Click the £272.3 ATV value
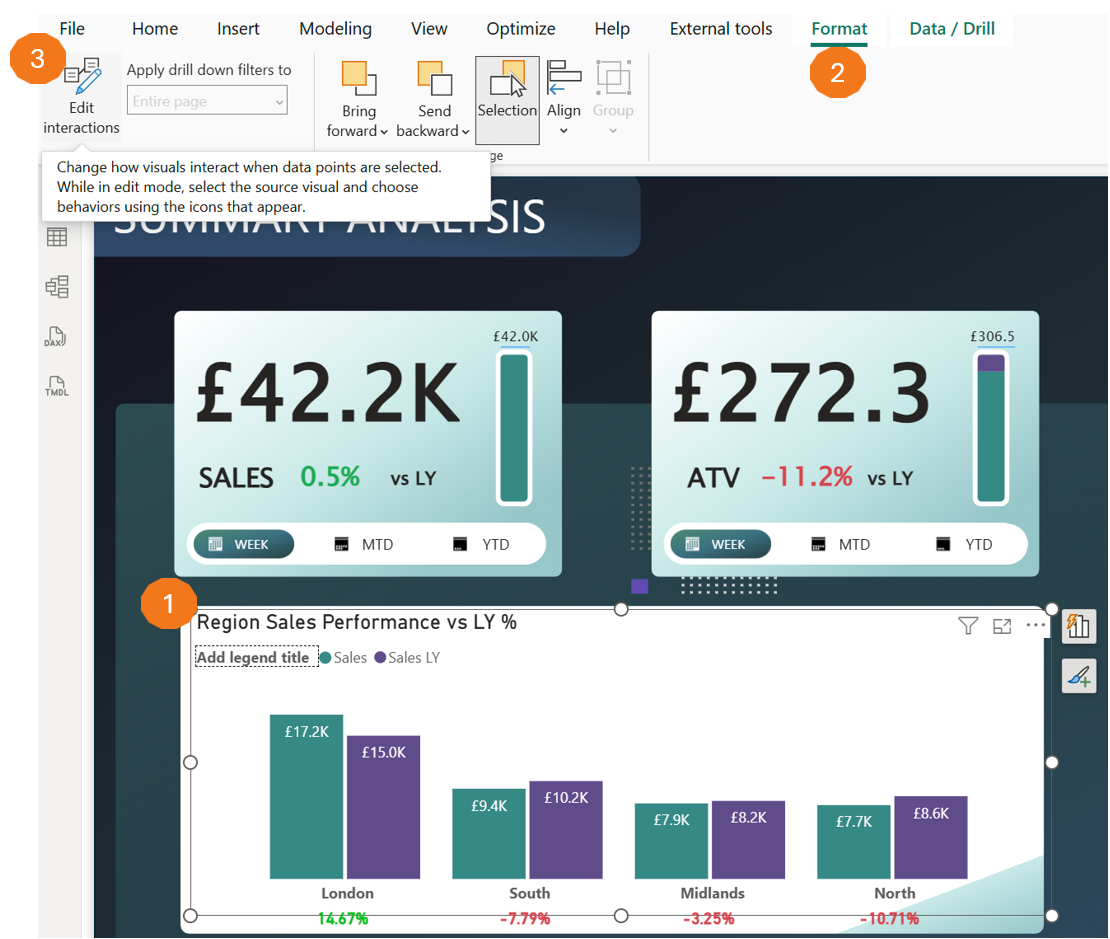The image size is (1110, 939). 801,392
